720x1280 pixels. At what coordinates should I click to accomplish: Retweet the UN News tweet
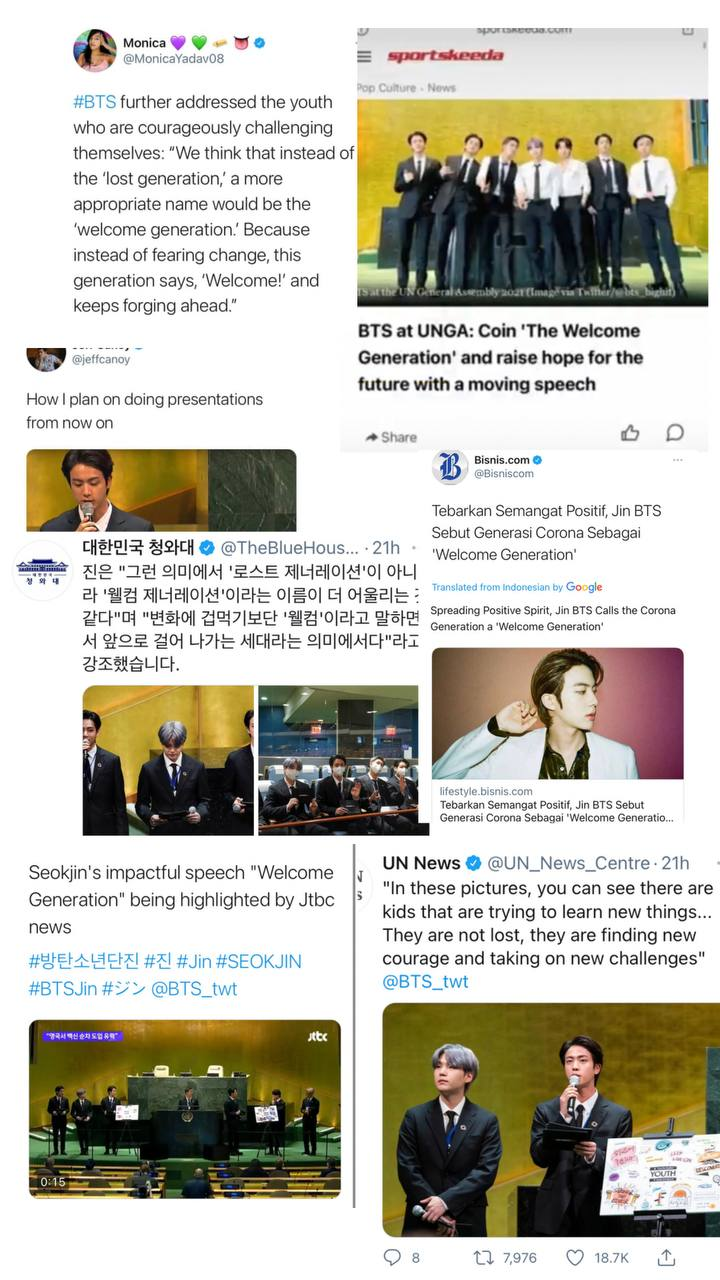click(x=483, y=1257)
